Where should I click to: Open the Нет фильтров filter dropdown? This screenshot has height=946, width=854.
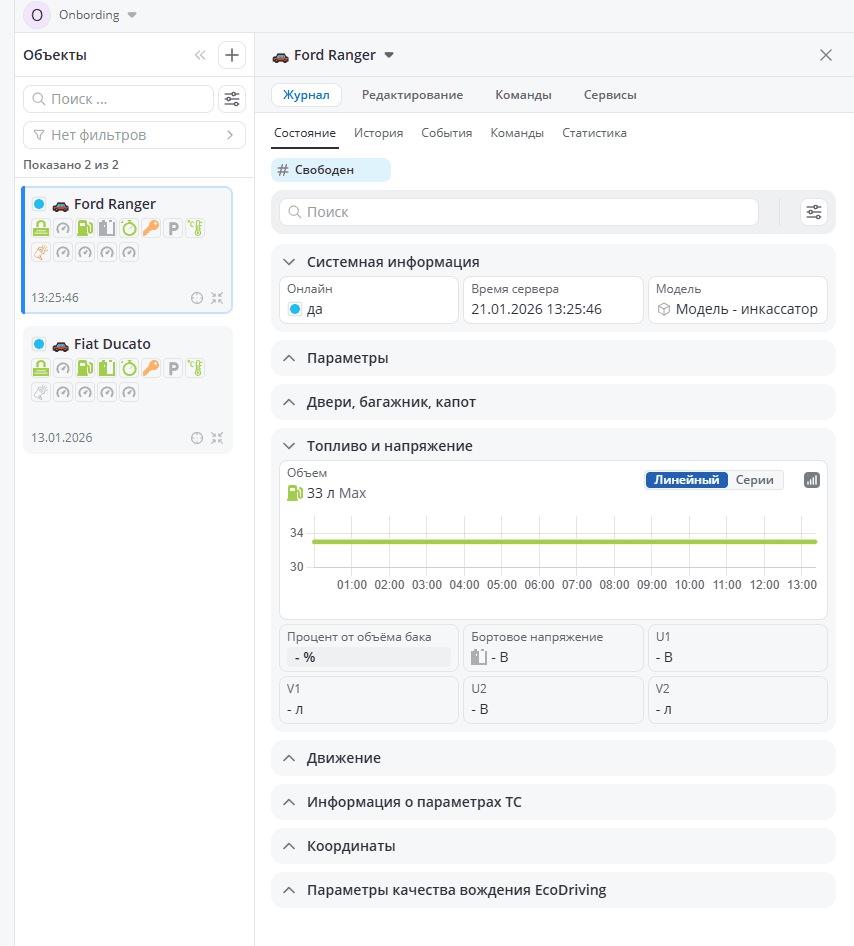pos(134,135)
